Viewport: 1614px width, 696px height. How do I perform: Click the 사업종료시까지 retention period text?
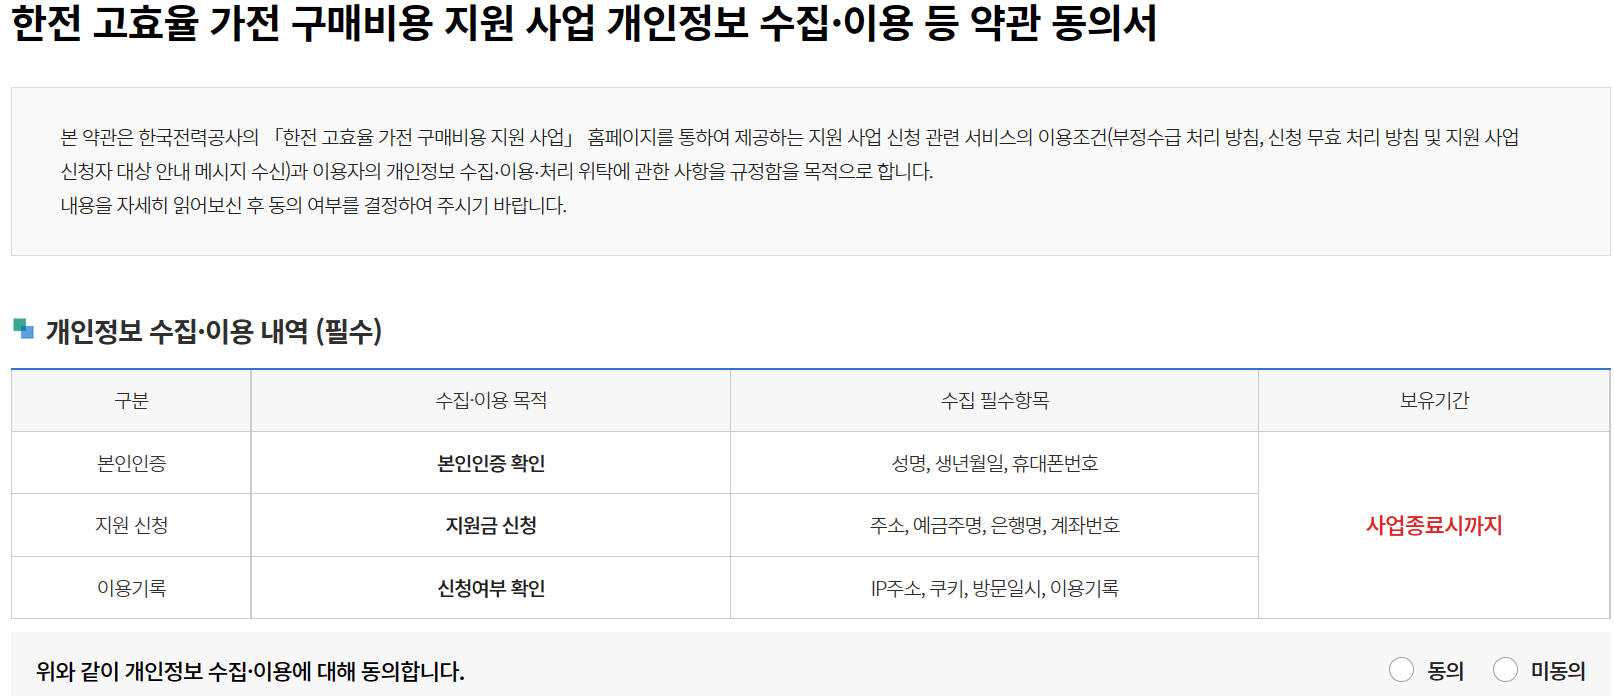[x=1434, y=525]
